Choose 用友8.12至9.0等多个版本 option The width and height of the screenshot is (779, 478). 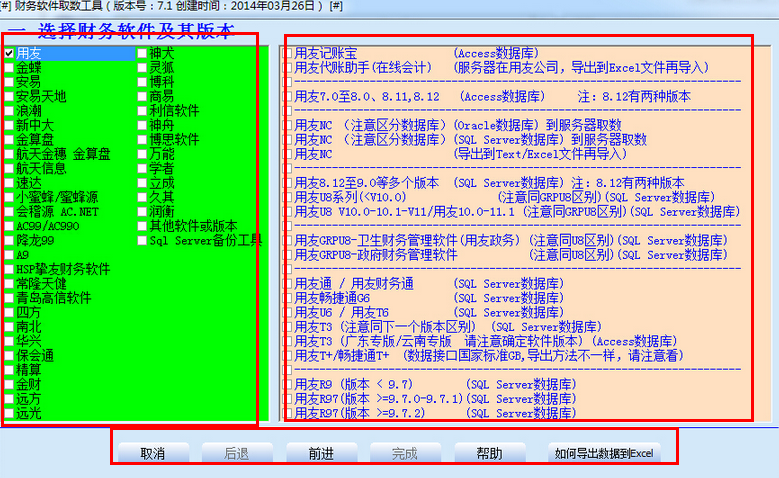point(287,183)
